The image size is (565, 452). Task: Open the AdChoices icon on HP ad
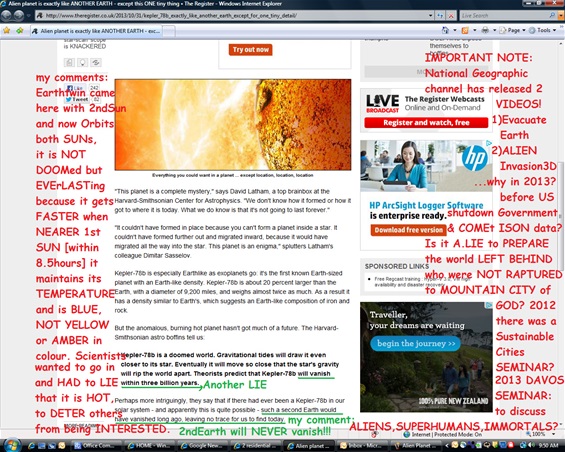pos(489,143)
